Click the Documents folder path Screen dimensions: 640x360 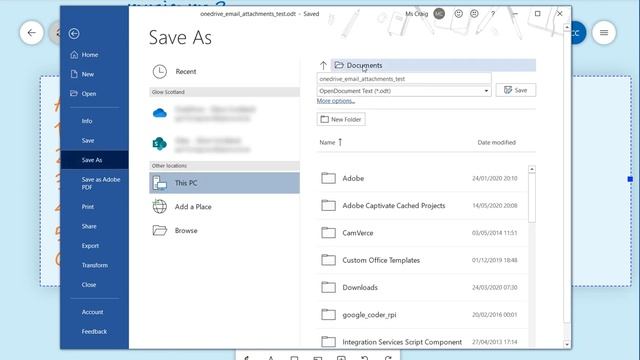(x=433, y=65)
